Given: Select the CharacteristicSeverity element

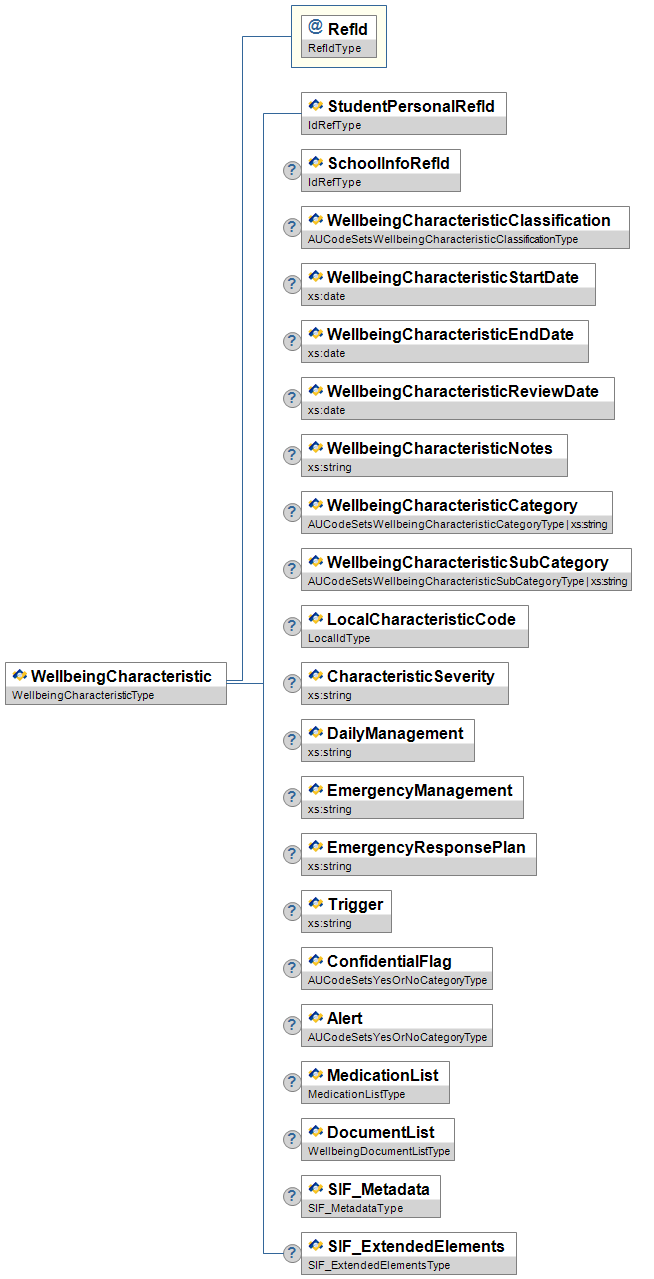Looking at the screenshot, I should [410, 676].
